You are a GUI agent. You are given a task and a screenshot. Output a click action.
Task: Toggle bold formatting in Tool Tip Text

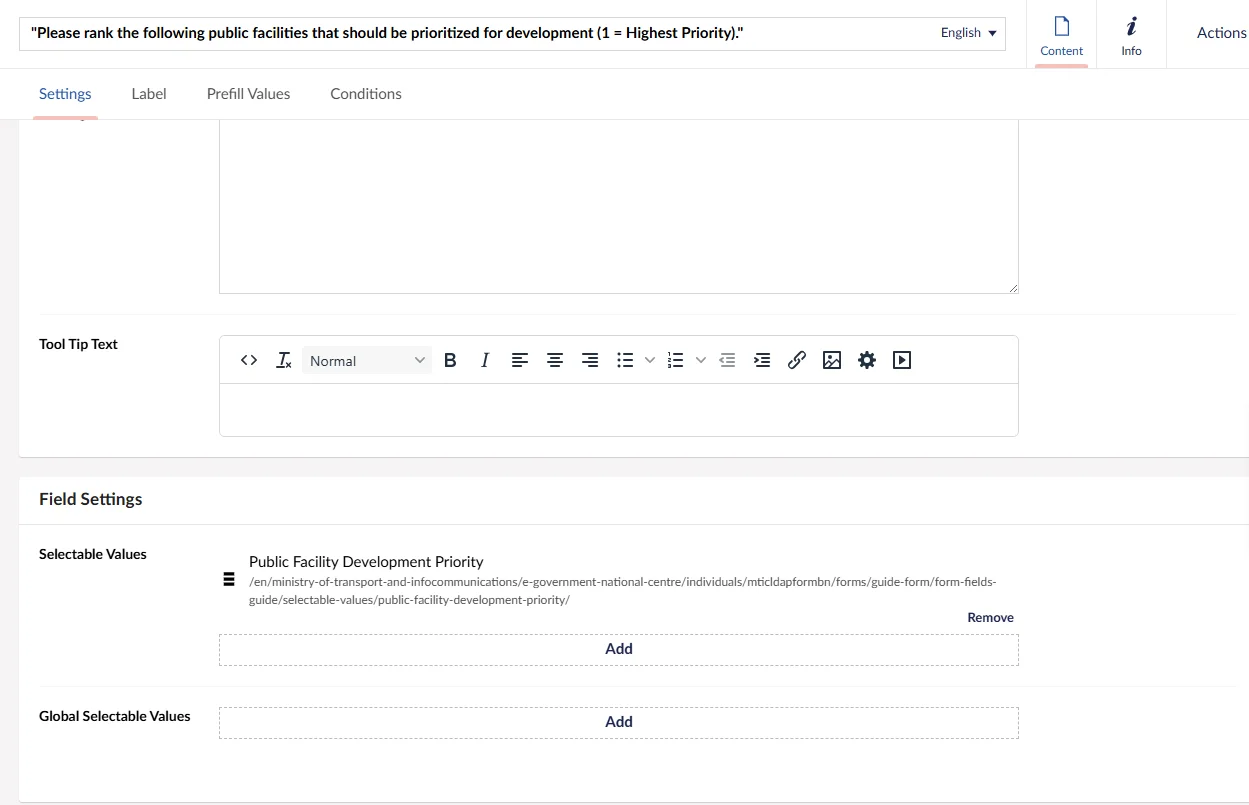[x=450, y=361]
